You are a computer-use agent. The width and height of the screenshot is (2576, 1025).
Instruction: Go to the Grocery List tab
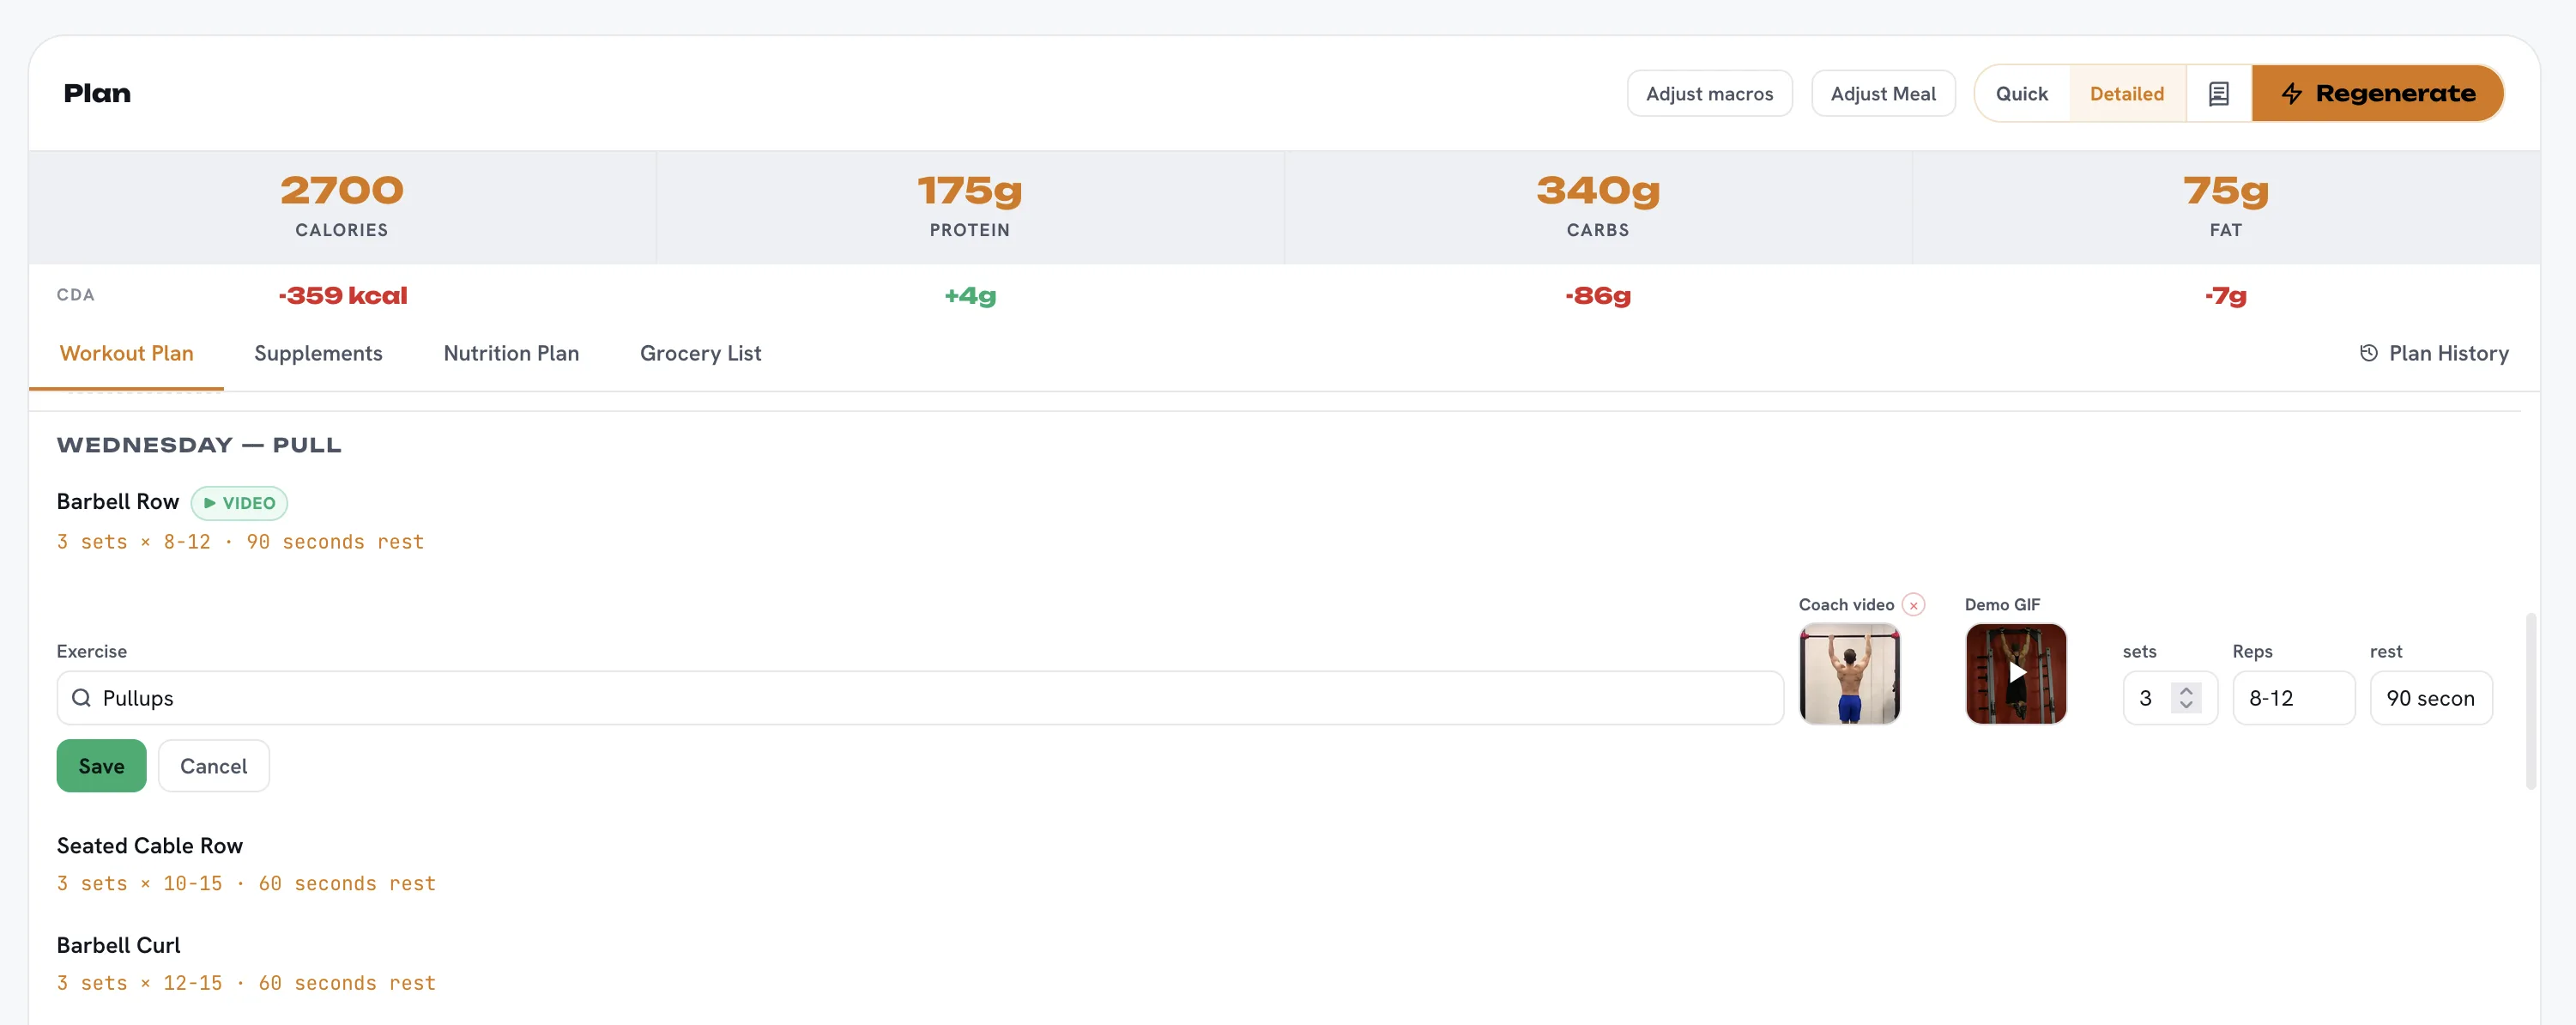[x=700, y=353]
